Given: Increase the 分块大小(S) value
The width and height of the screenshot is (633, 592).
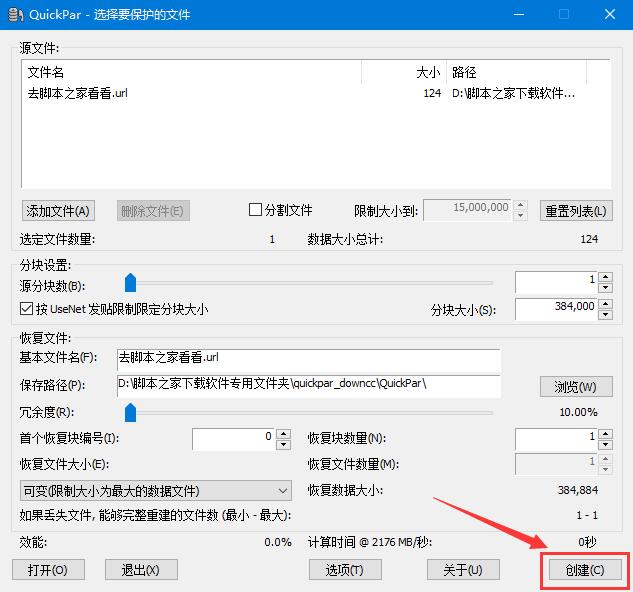Looking at the screenshot, I should pos(605,304).
